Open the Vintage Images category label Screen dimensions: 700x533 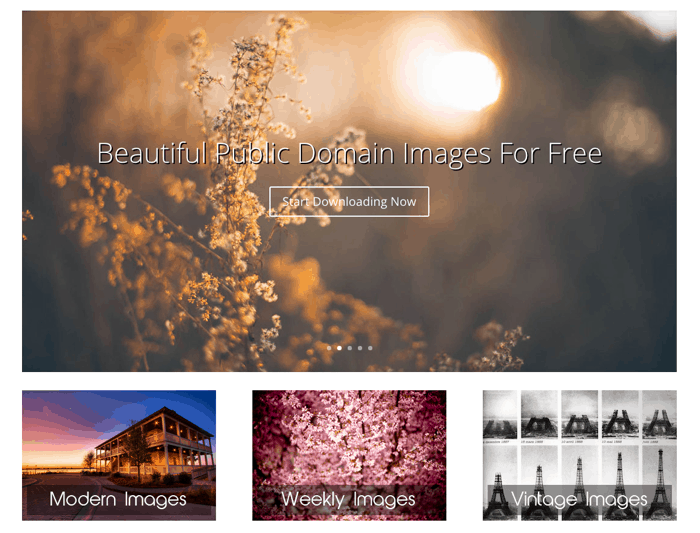point(579,499)
